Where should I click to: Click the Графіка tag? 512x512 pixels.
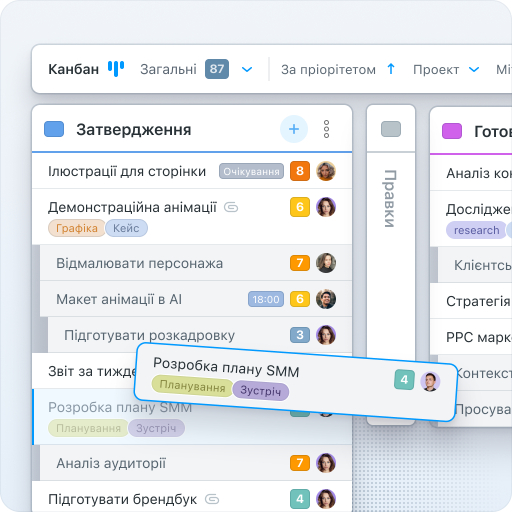point(77,228)
